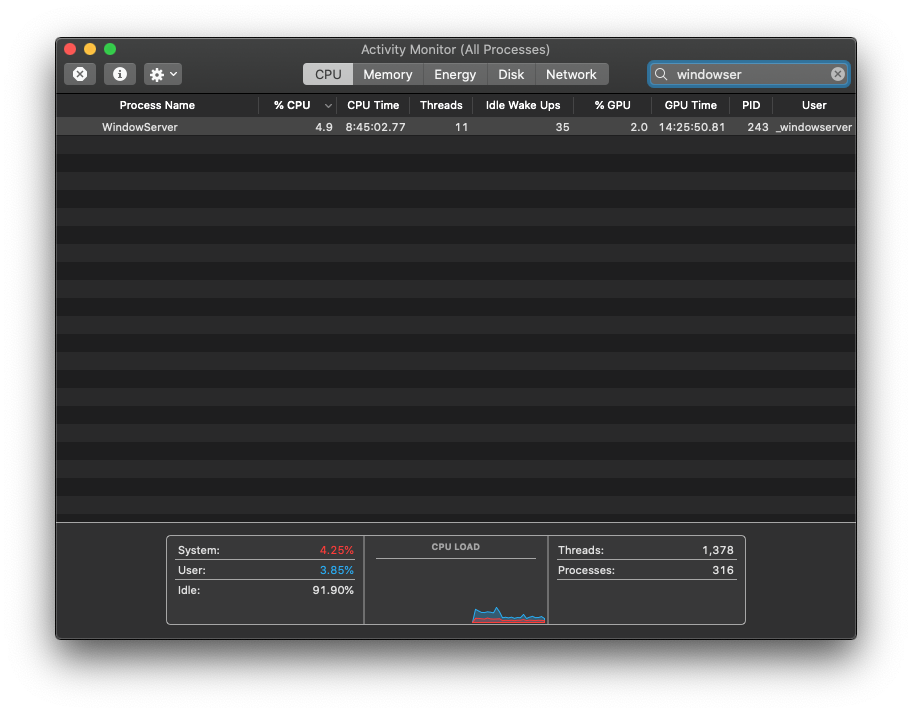Click PID value 243
Viewport: 912px width, 713px height.
[758, 127]
